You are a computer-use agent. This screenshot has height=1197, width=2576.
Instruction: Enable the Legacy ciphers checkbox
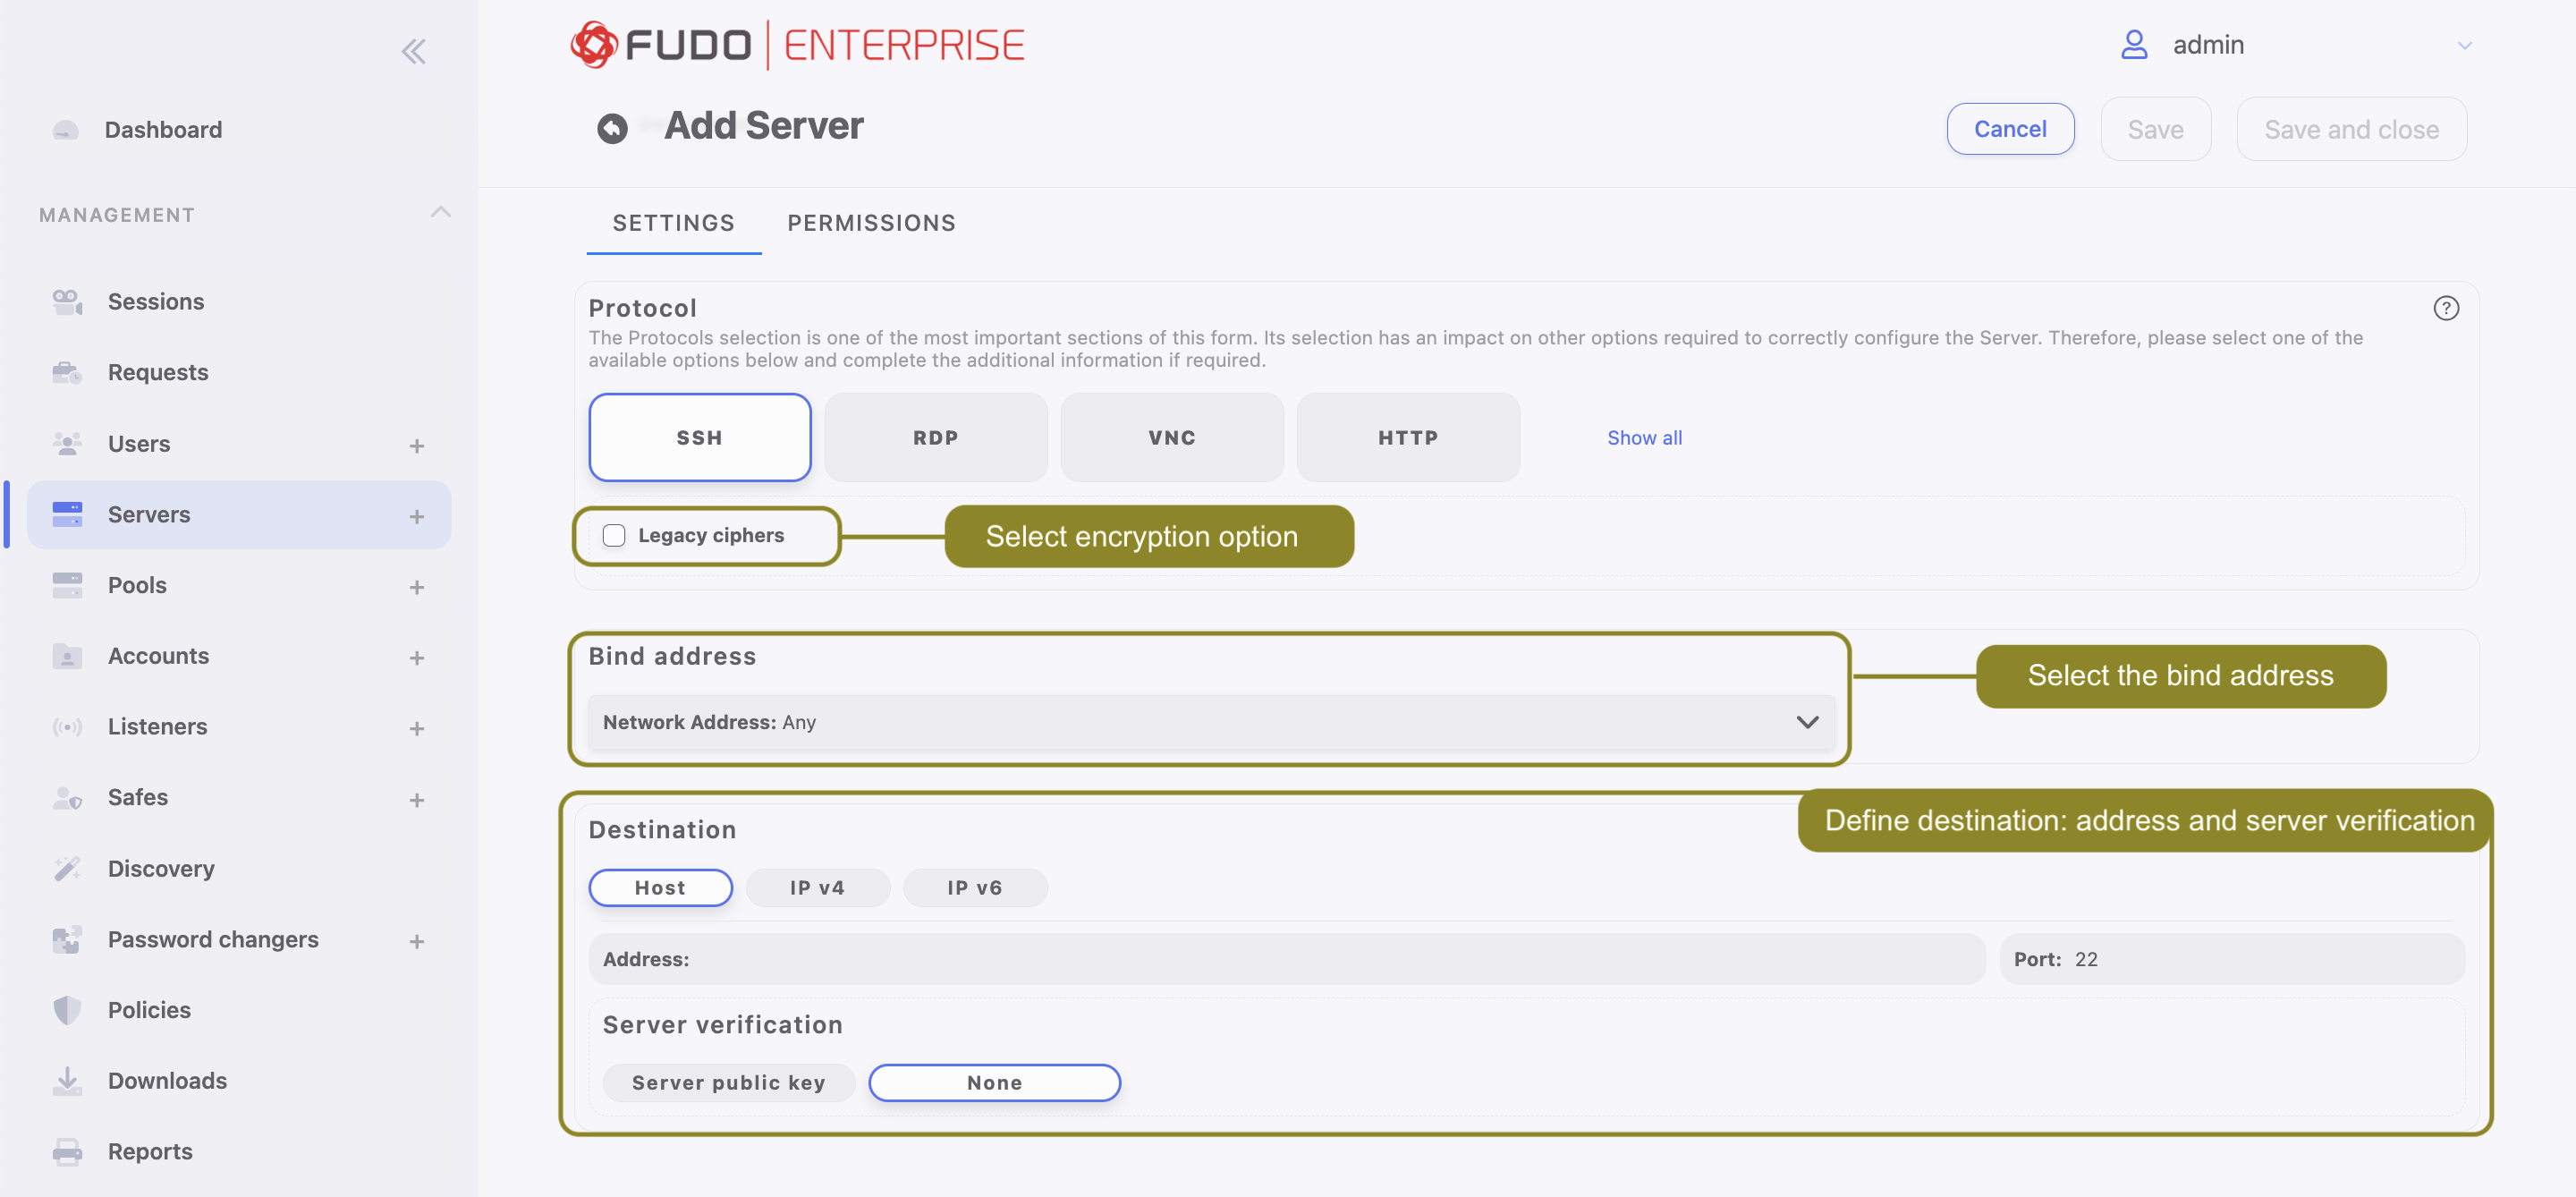tap(614, 535)
